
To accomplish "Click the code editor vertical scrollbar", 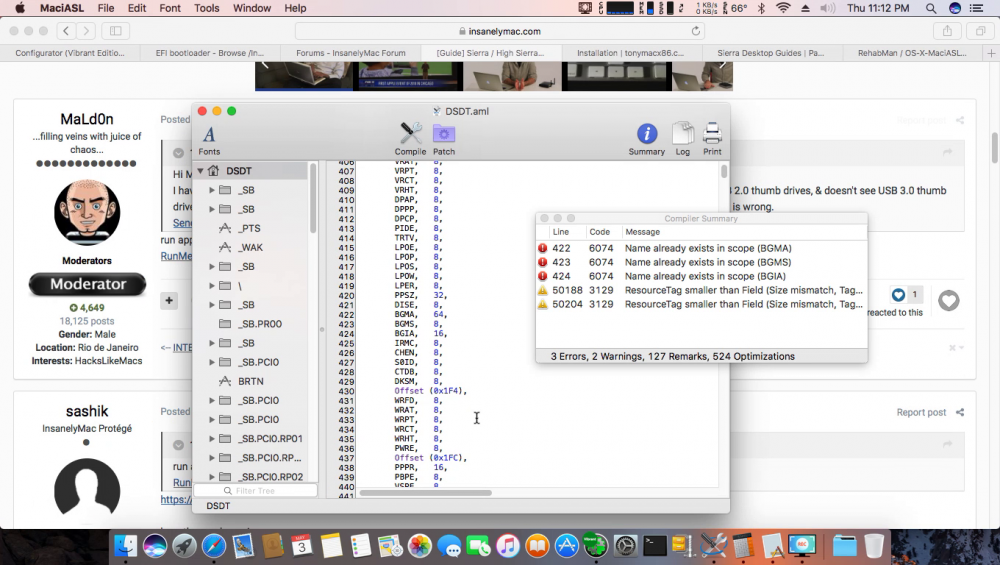I will click(x=724, y=171).
